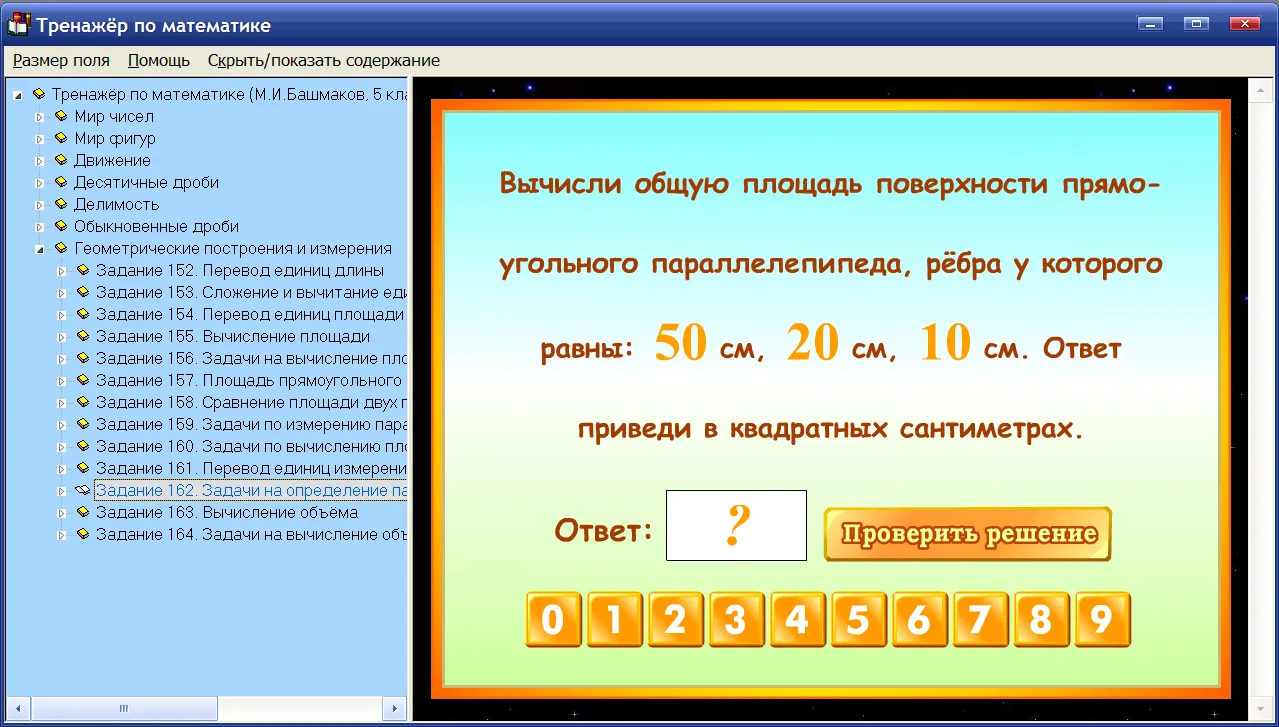Image resolution: width=1279 pixels, height=727 pixels.
Task: Click digit 6 on the number pad
Action: click(919, 620)
